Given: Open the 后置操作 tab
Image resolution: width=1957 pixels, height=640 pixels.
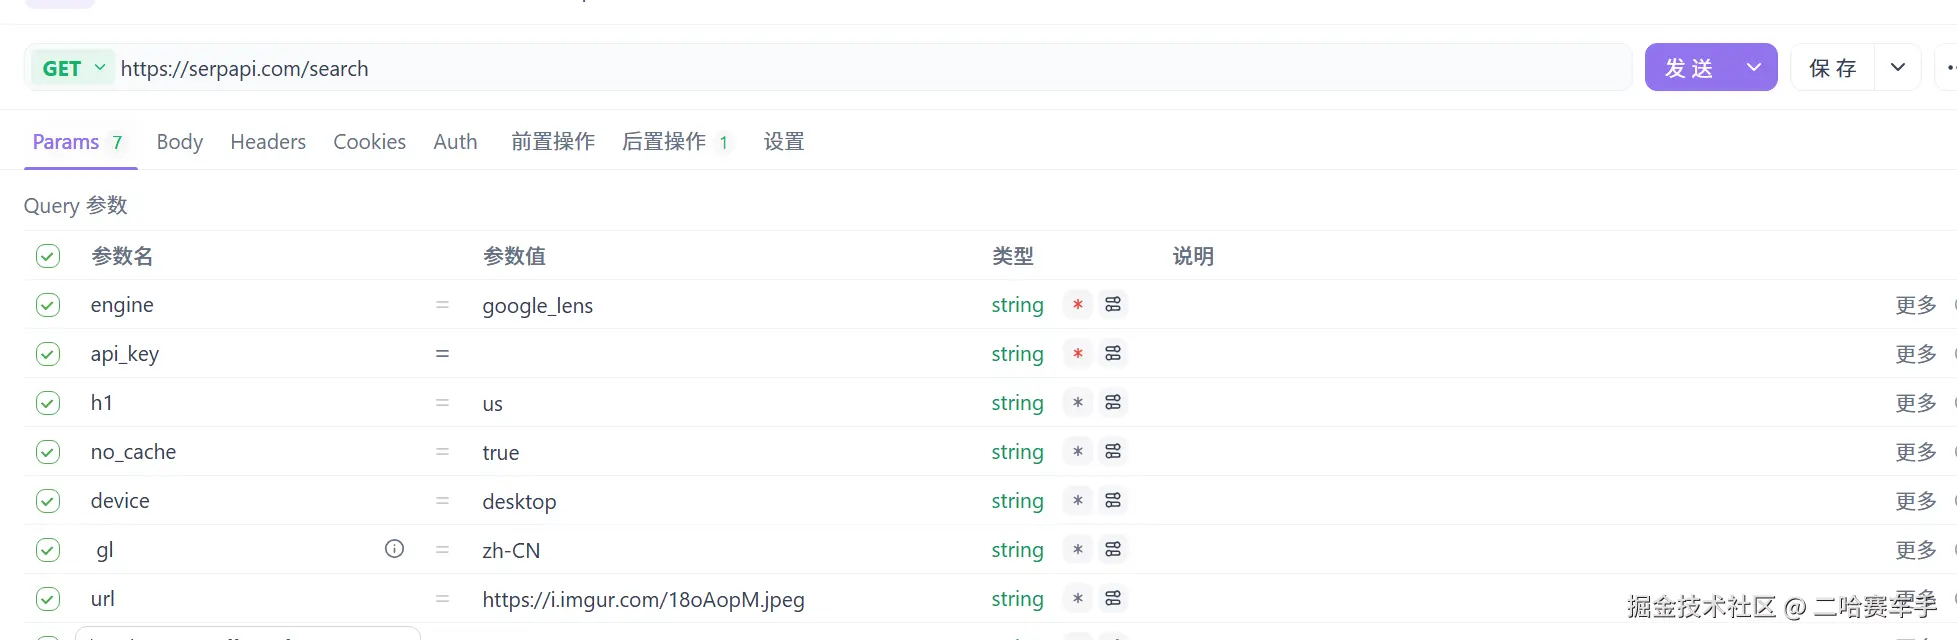Looking at the screenshot, I should (x=676, y=142).
